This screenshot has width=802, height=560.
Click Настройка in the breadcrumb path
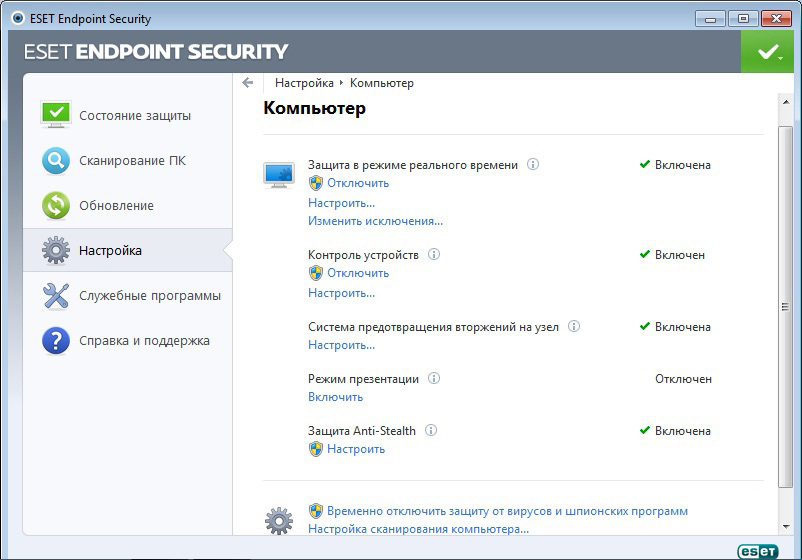pyautogui.click(x=304, y=83)
